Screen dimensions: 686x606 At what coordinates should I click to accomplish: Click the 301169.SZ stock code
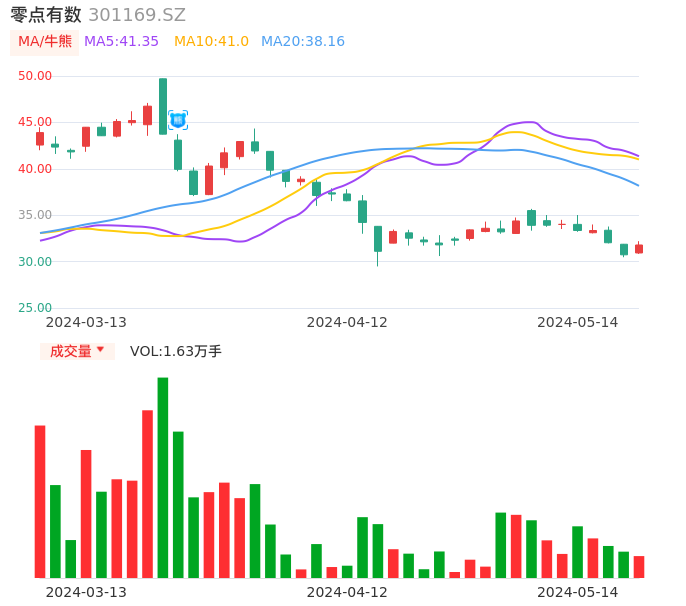pyautogui.click(x=137, y=15)
